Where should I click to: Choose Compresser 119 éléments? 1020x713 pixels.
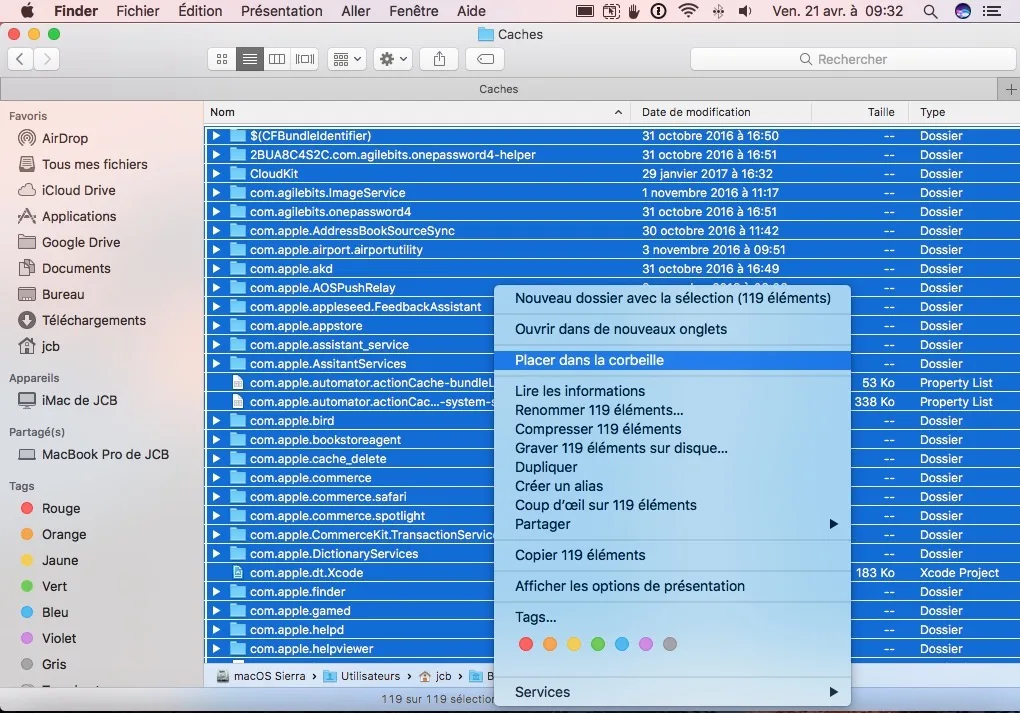click(x=673, y=429)
